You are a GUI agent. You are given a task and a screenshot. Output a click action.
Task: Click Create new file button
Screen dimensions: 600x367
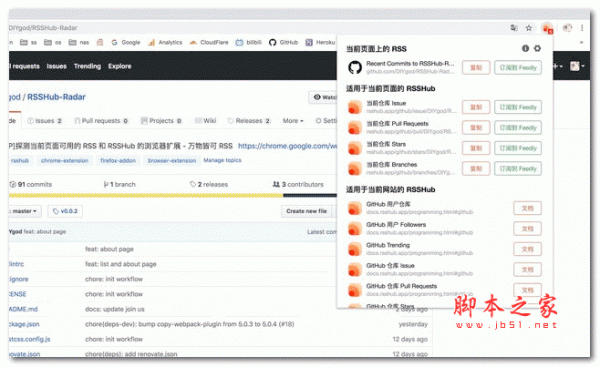click(x=307, y=211)
